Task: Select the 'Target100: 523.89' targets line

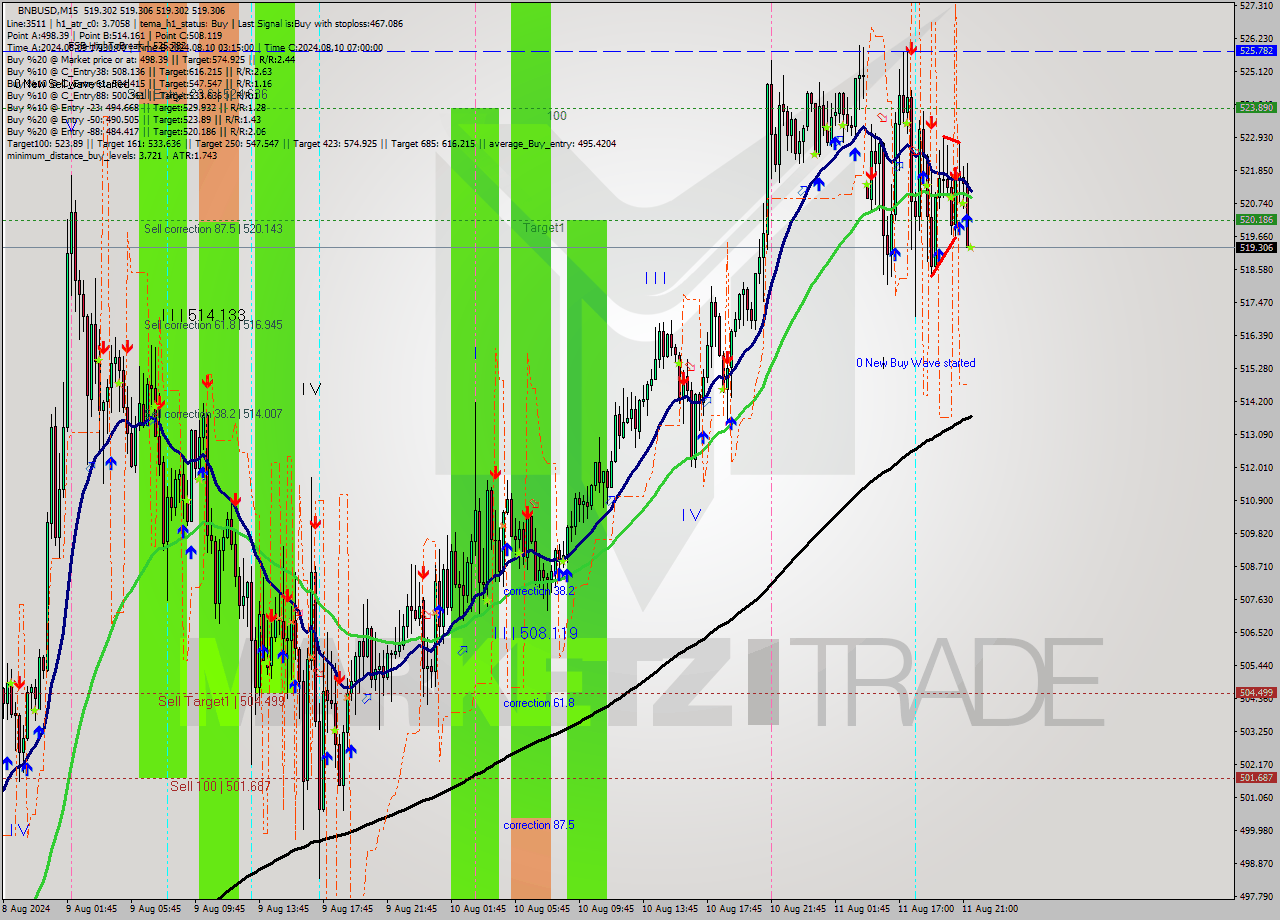Action: pos(311,143)
